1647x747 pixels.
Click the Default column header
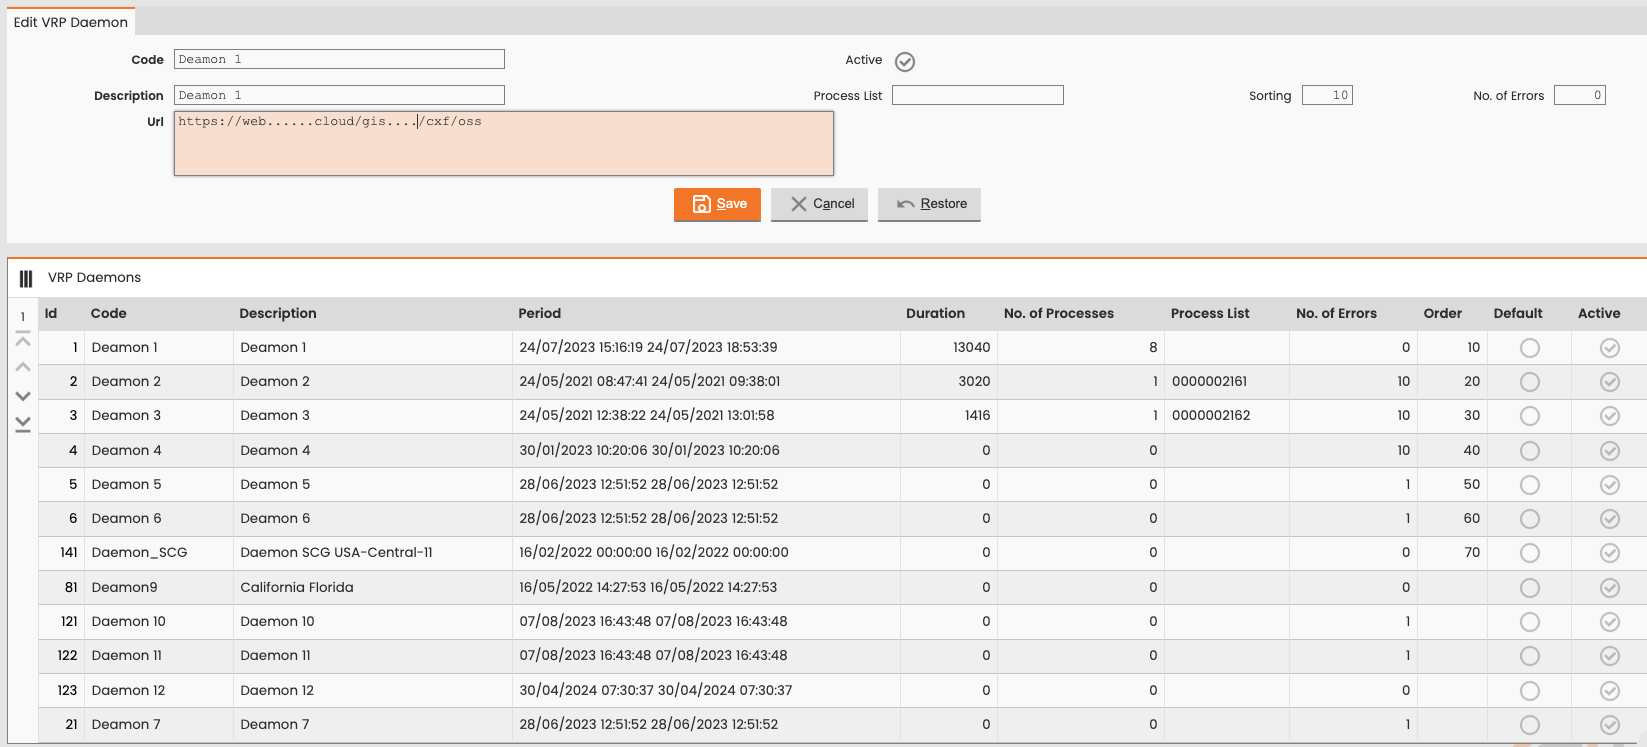[1518, 313]
